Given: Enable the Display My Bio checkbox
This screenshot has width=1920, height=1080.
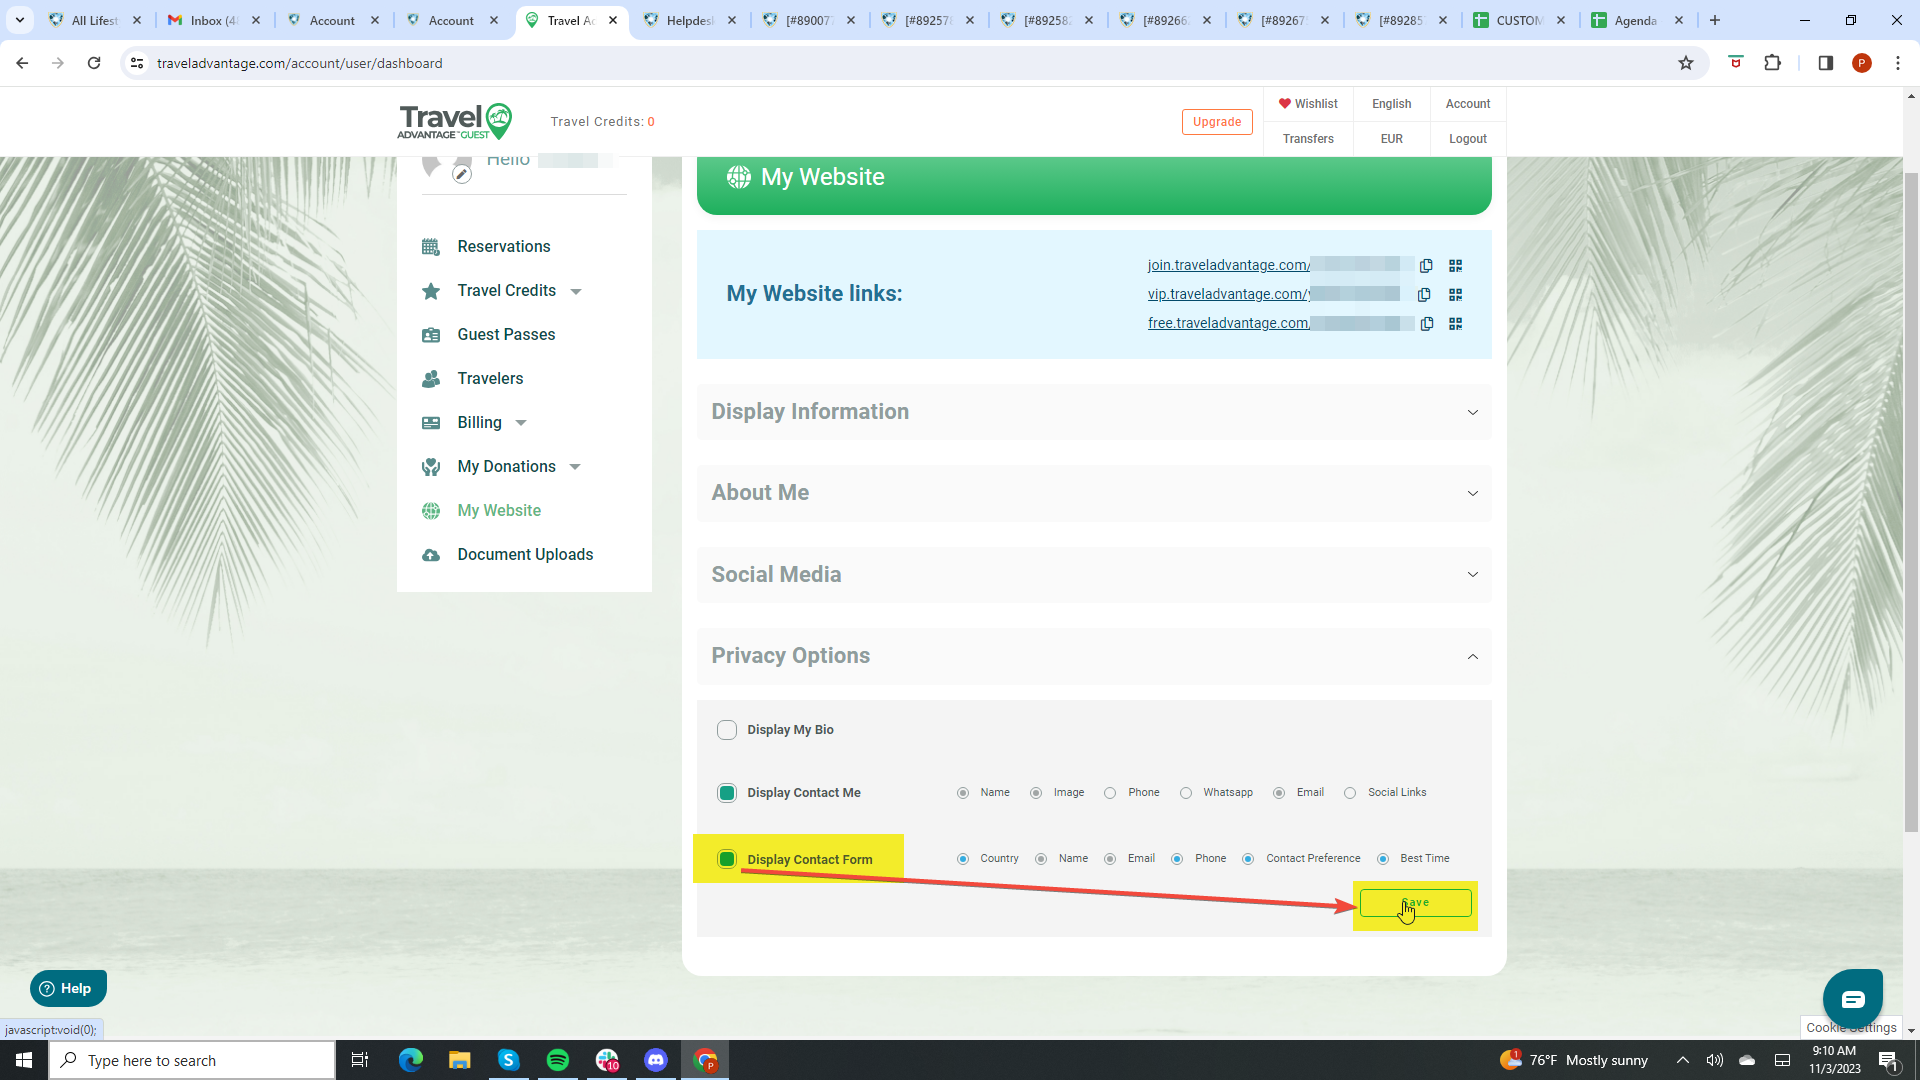Looking at the screenshot, I should 727,730.
